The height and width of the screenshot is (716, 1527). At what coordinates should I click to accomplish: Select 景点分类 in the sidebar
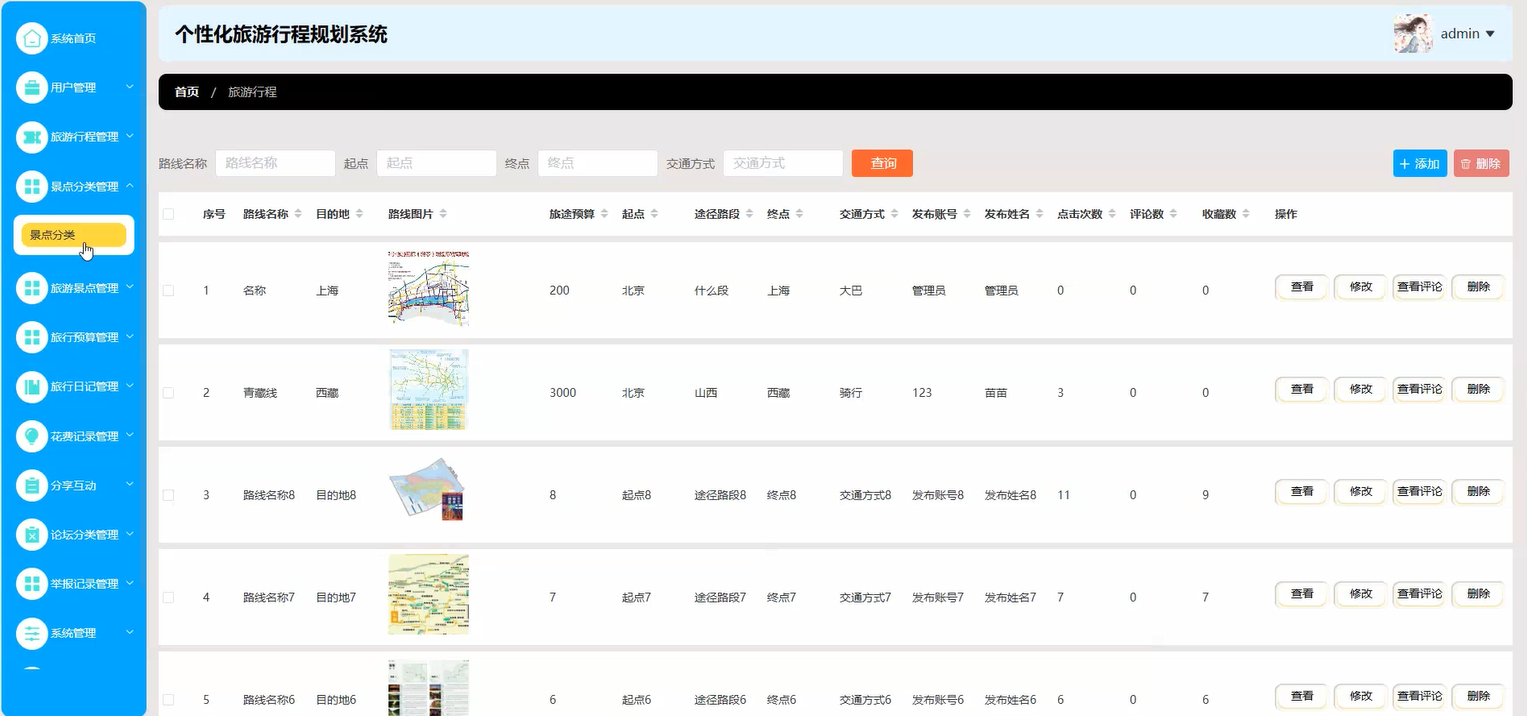pyautogui.click(x=74, y=235)
